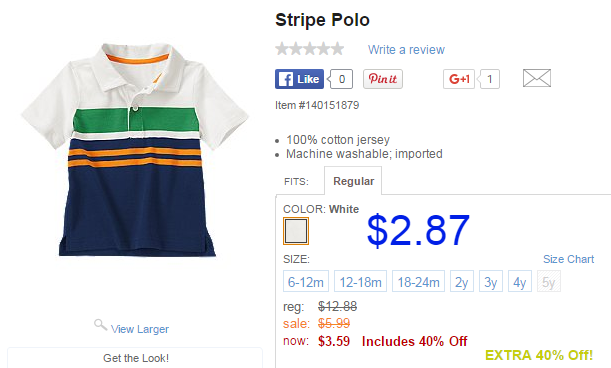Open the Size Chart link
The image size is (611, 368).
click(569, 259)
